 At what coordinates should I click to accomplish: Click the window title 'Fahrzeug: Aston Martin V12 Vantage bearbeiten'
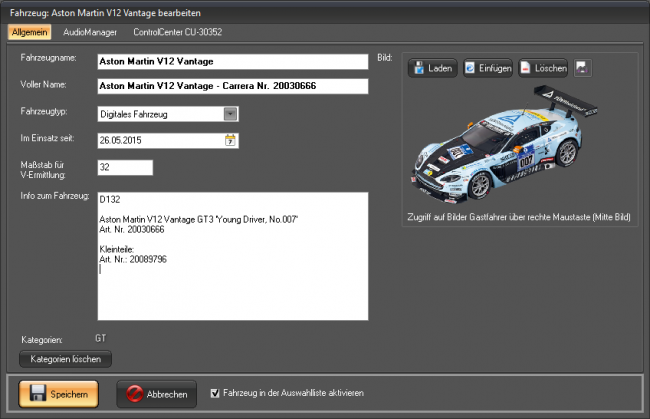coord(105,13)
